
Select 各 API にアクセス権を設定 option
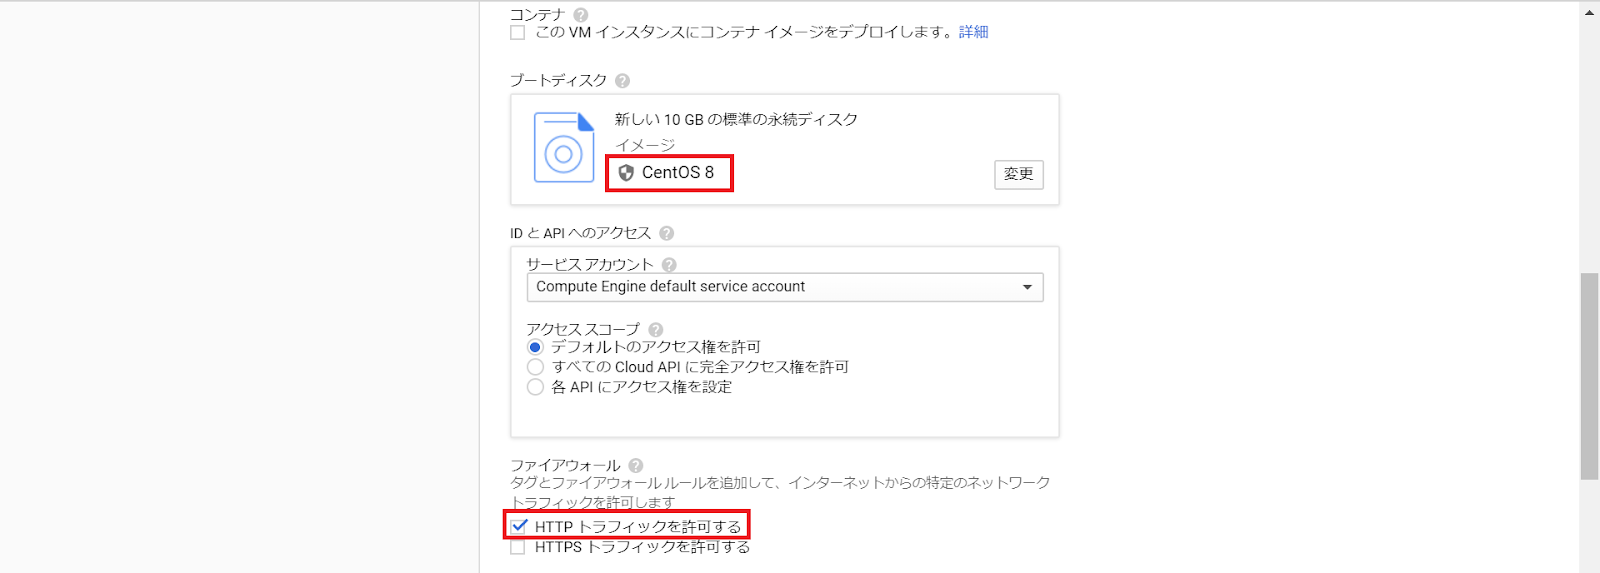pyautogui.click(x=535, y=387)
